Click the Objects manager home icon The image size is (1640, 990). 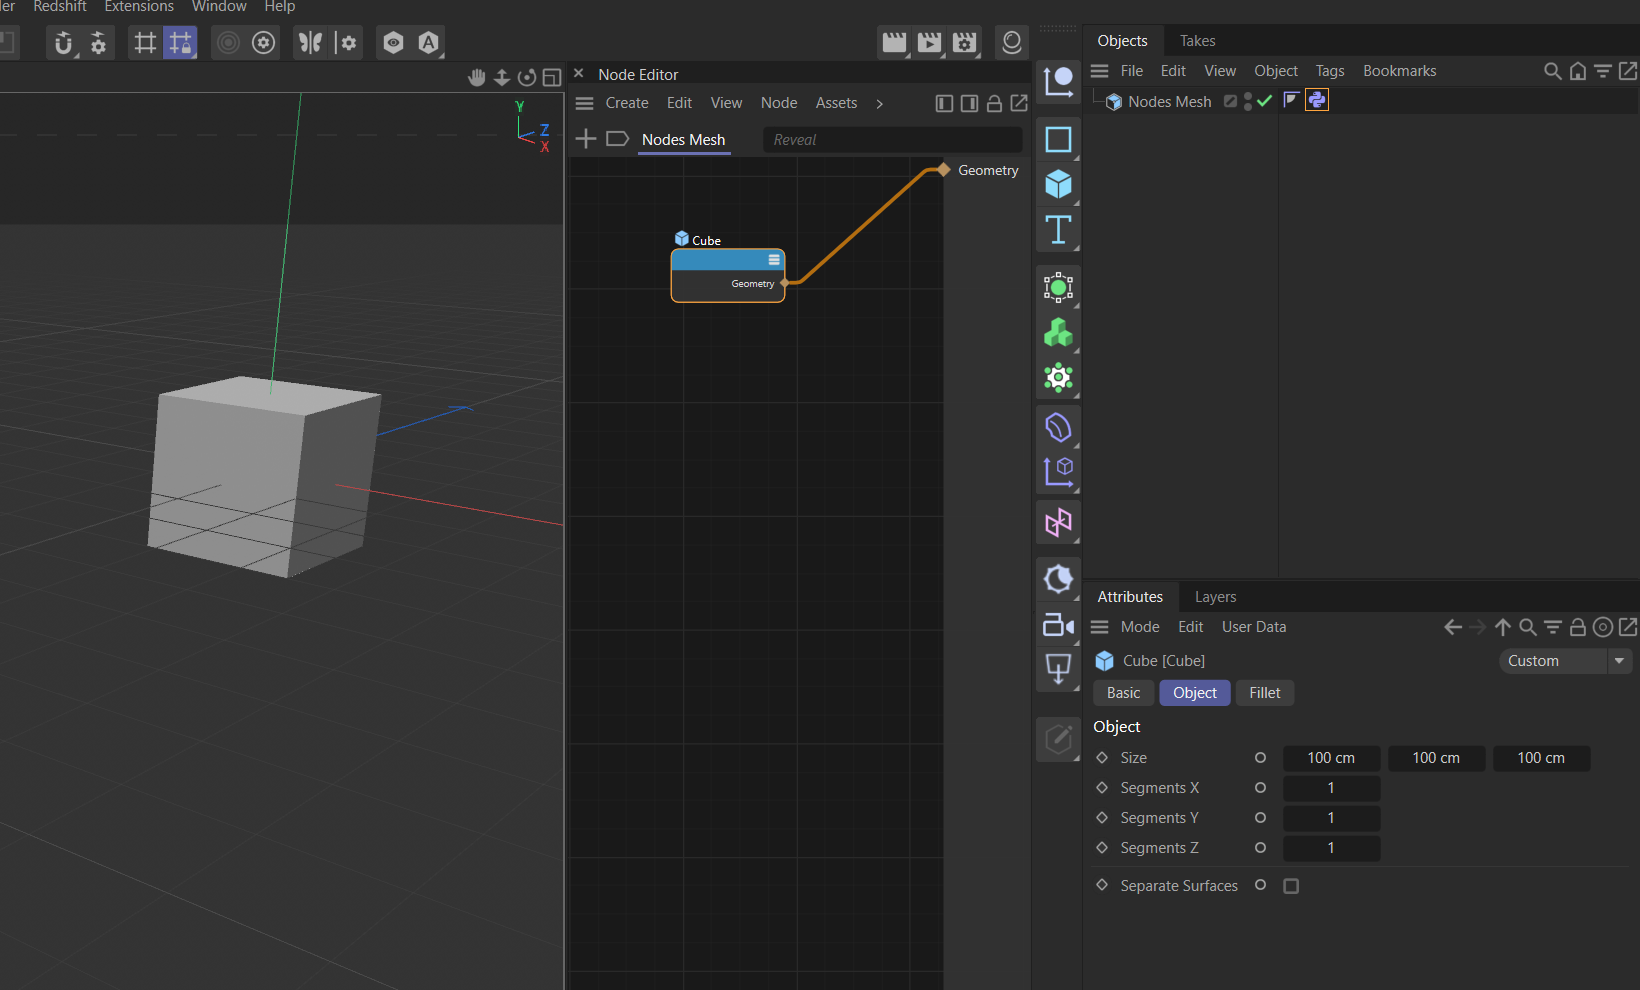coord(1577,71)
